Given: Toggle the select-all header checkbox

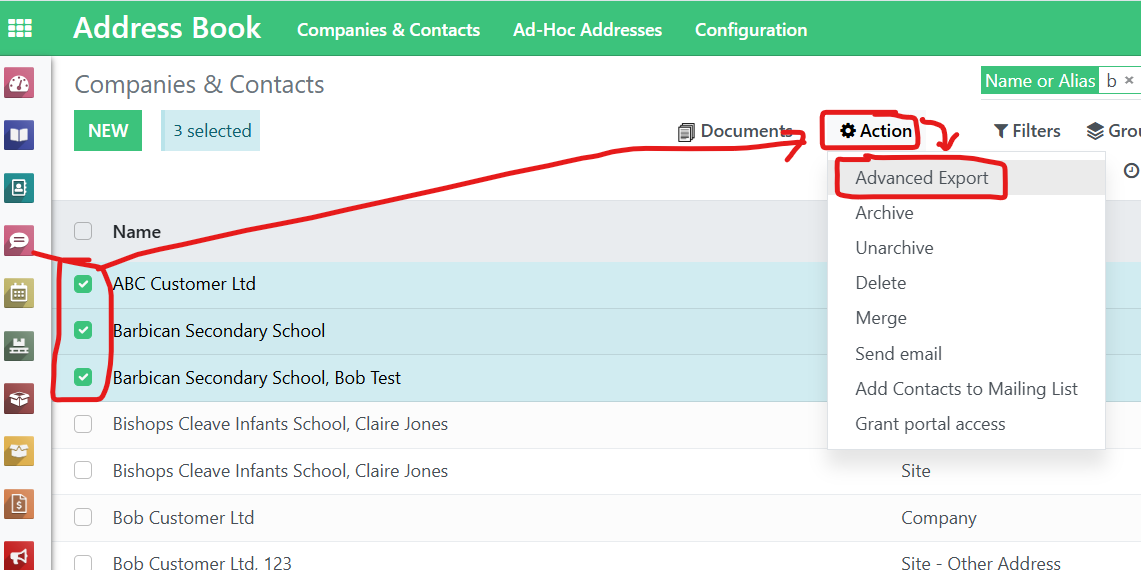Looking at the screenshot, I should (83, 231).
